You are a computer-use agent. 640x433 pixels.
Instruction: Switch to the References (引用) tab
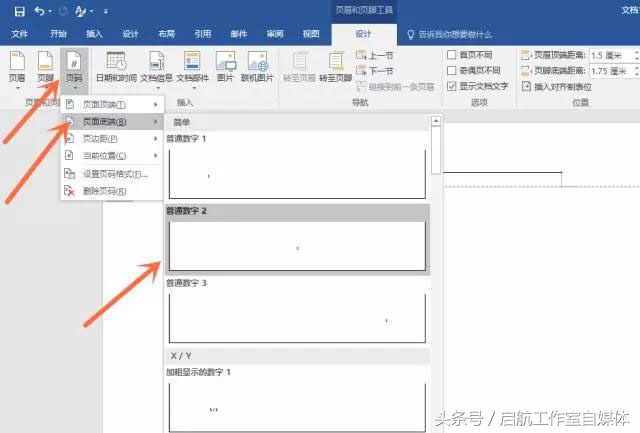click(x=202, y=34)
